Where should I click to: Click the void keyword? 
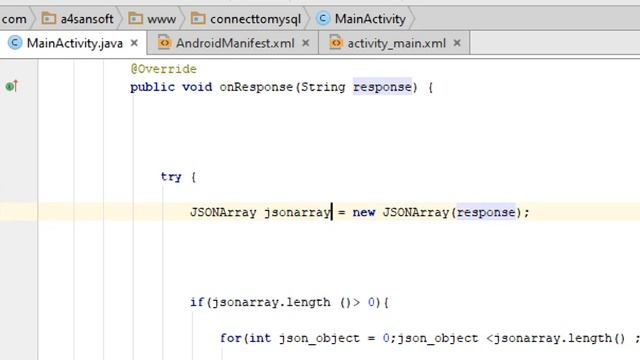tap(197, 87)
